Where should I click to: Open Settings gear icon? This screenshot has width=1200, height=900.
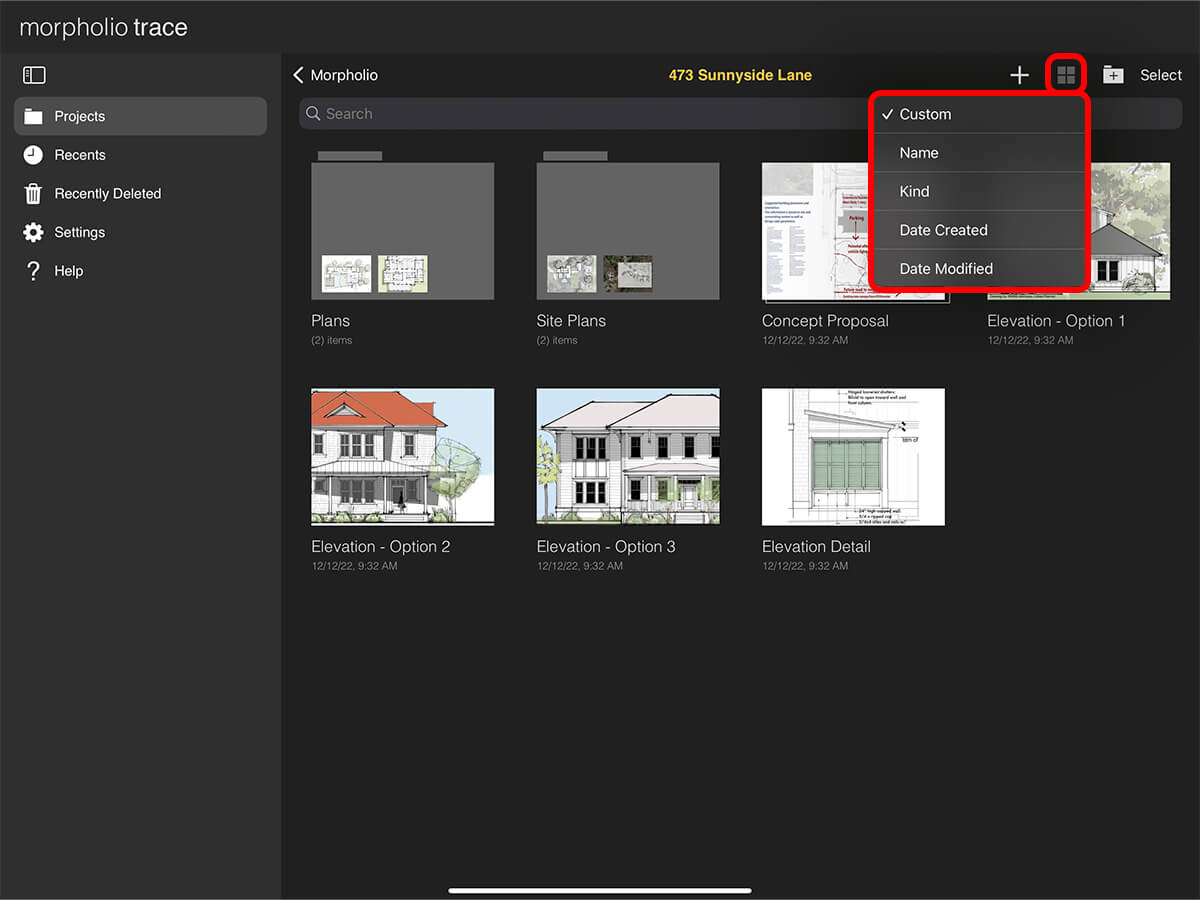pos(34,232)
